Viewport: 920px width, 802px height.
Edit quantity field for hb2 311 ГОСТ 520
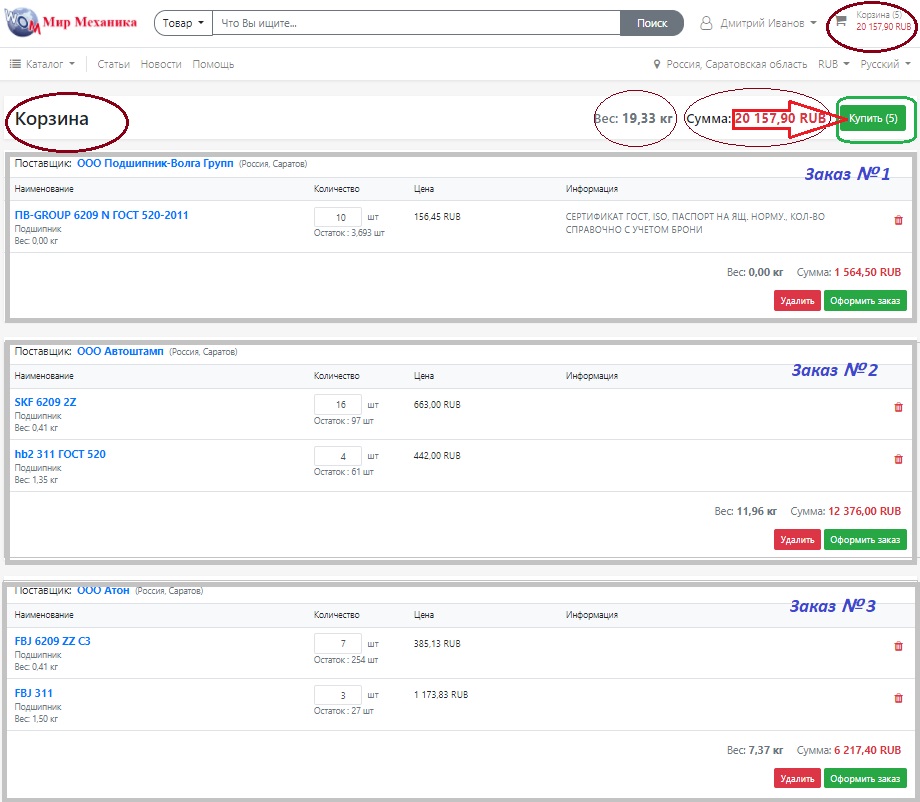tap(337, 456)
